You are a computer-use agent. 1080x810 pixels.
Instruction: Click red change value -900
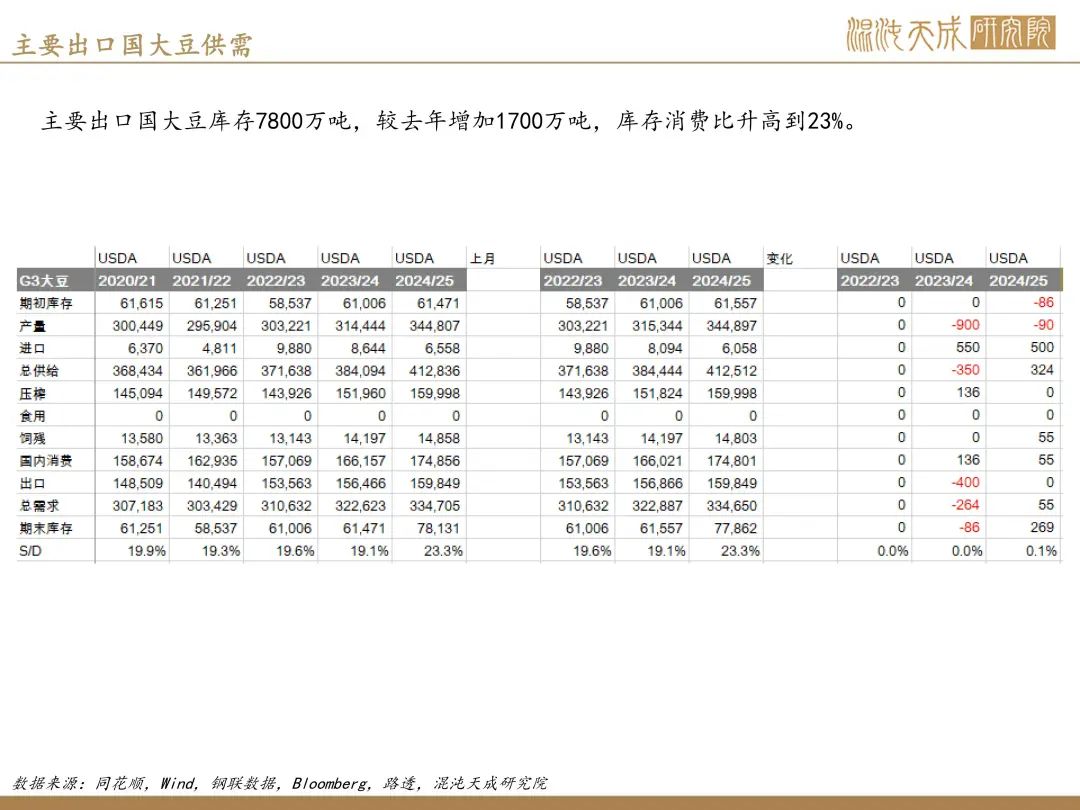tap(965, 325)
